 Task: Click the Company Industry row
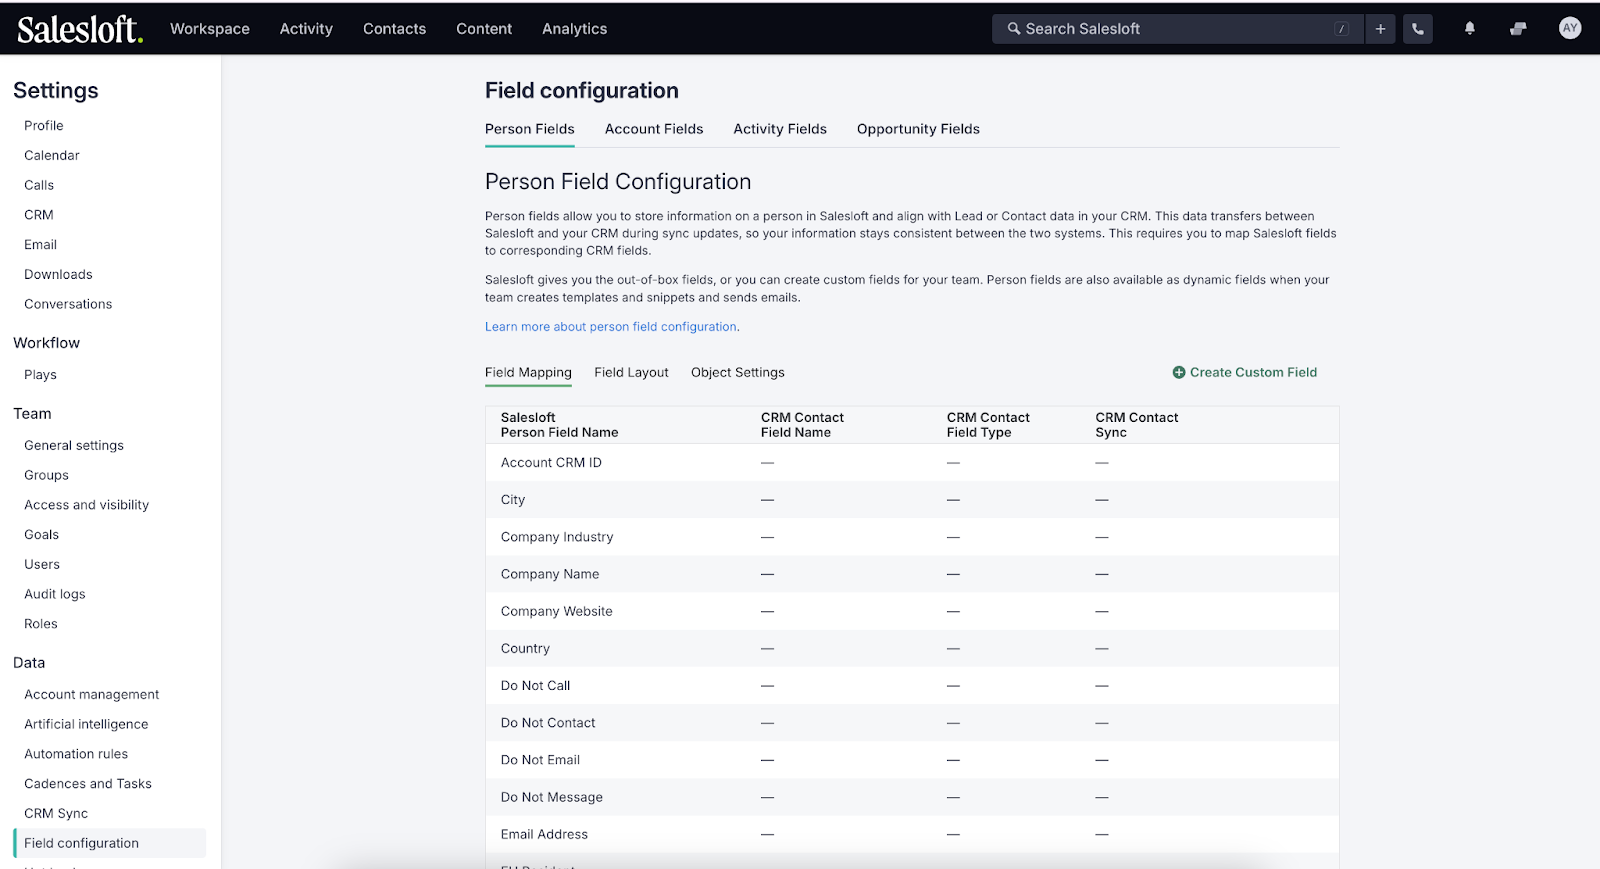912,537
